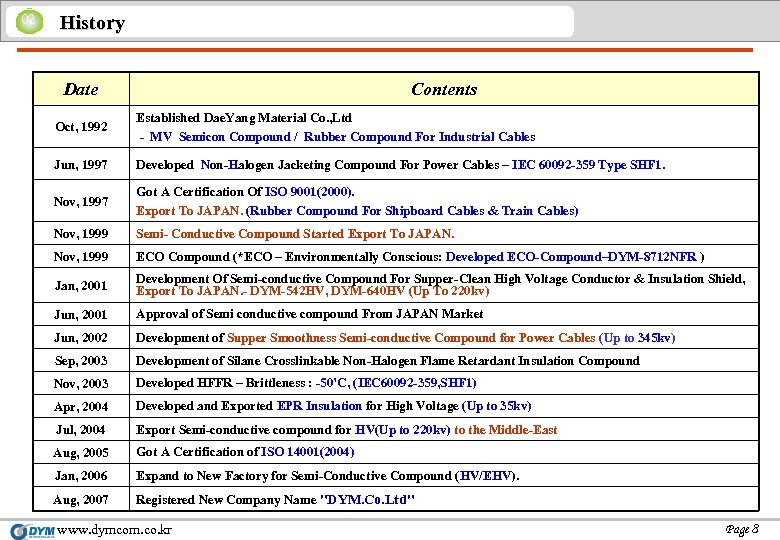Select 'Got A Certification Of ISO 9001(2000).' line
This screenshot has width=780, height=540.
pyautogui.click(x=245, y=192)
